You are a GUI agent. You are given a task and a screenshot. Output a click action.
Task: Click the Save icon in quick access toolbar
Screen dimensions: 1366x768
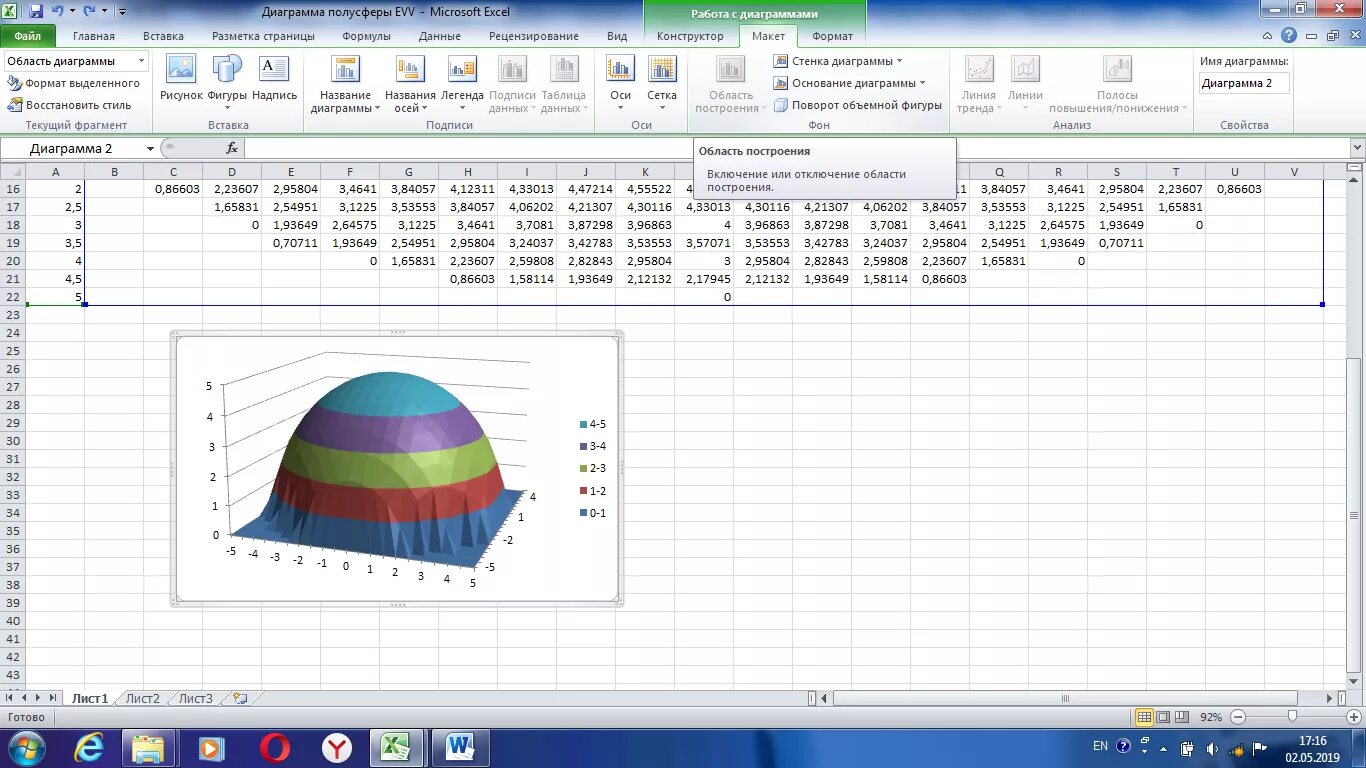37,11
